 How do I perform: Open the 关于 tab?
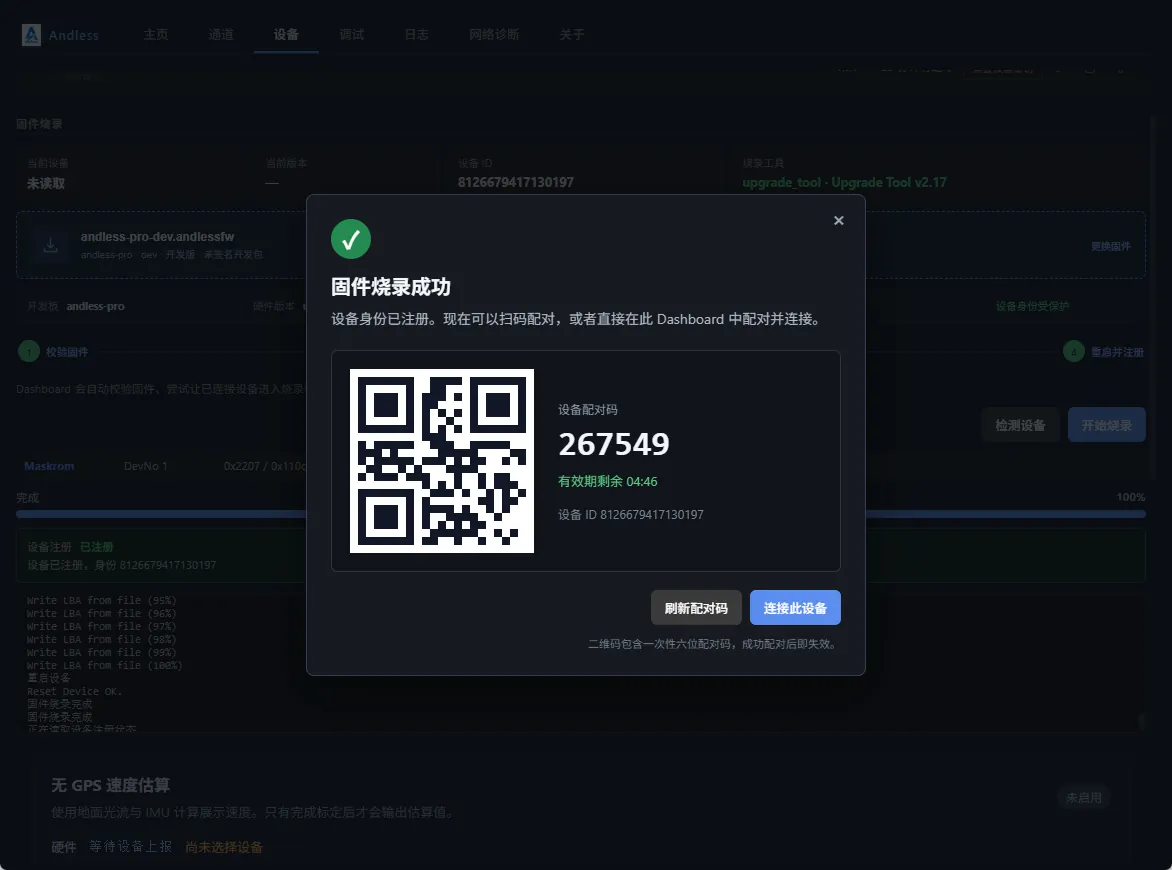(572, 34)
